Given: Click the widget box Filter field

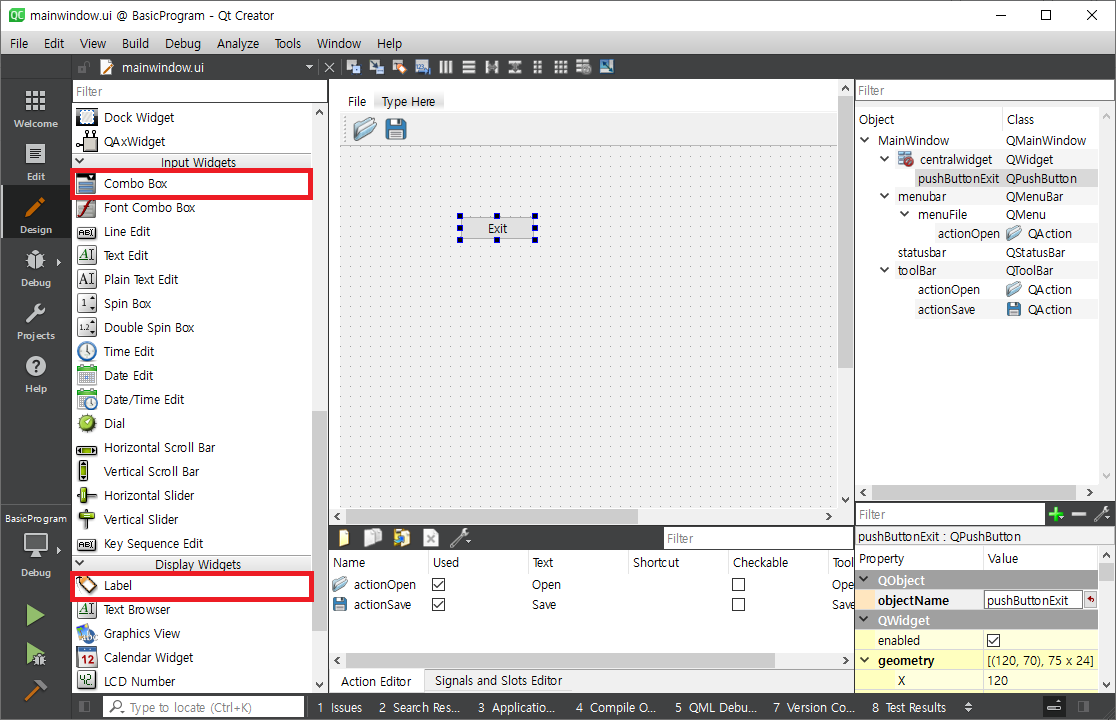Looking at the screenshot, I should point(199,91).
